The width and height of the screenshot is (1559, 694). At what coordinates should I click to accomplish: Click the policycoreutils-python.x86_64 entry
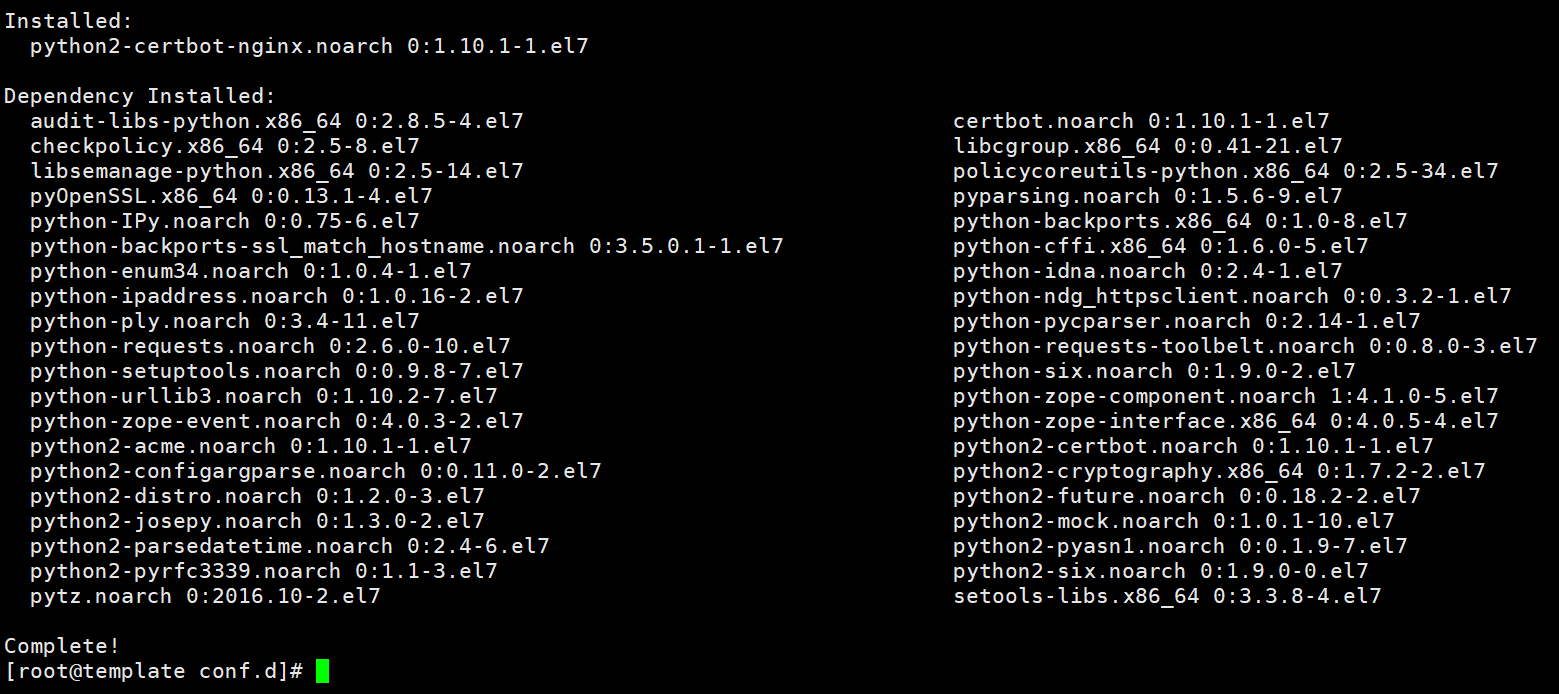[1225, 171]
